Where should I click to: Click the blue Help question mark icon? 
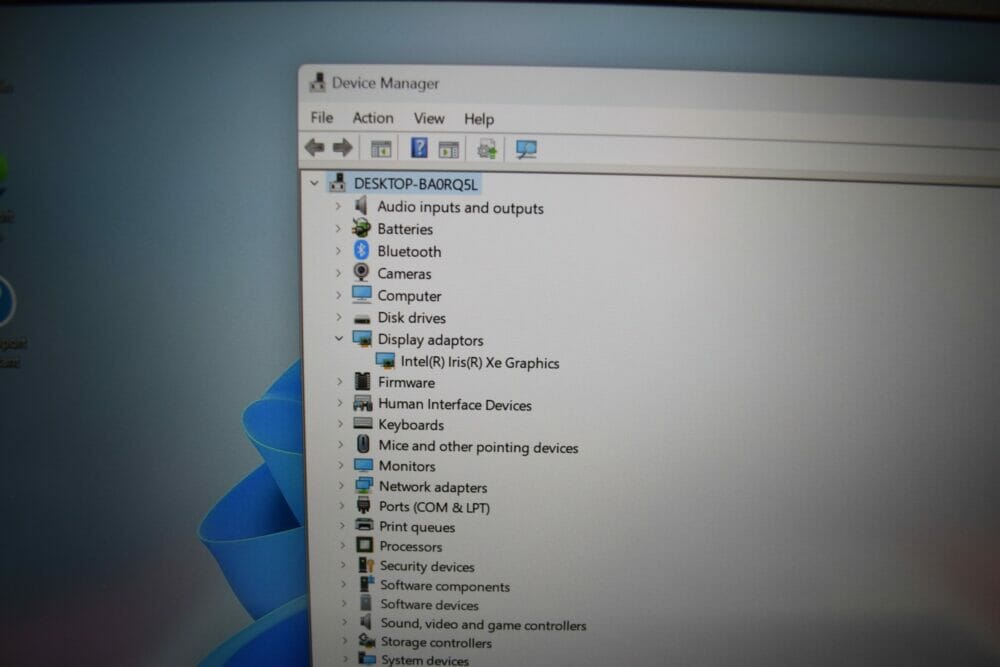tap(419, 148)
